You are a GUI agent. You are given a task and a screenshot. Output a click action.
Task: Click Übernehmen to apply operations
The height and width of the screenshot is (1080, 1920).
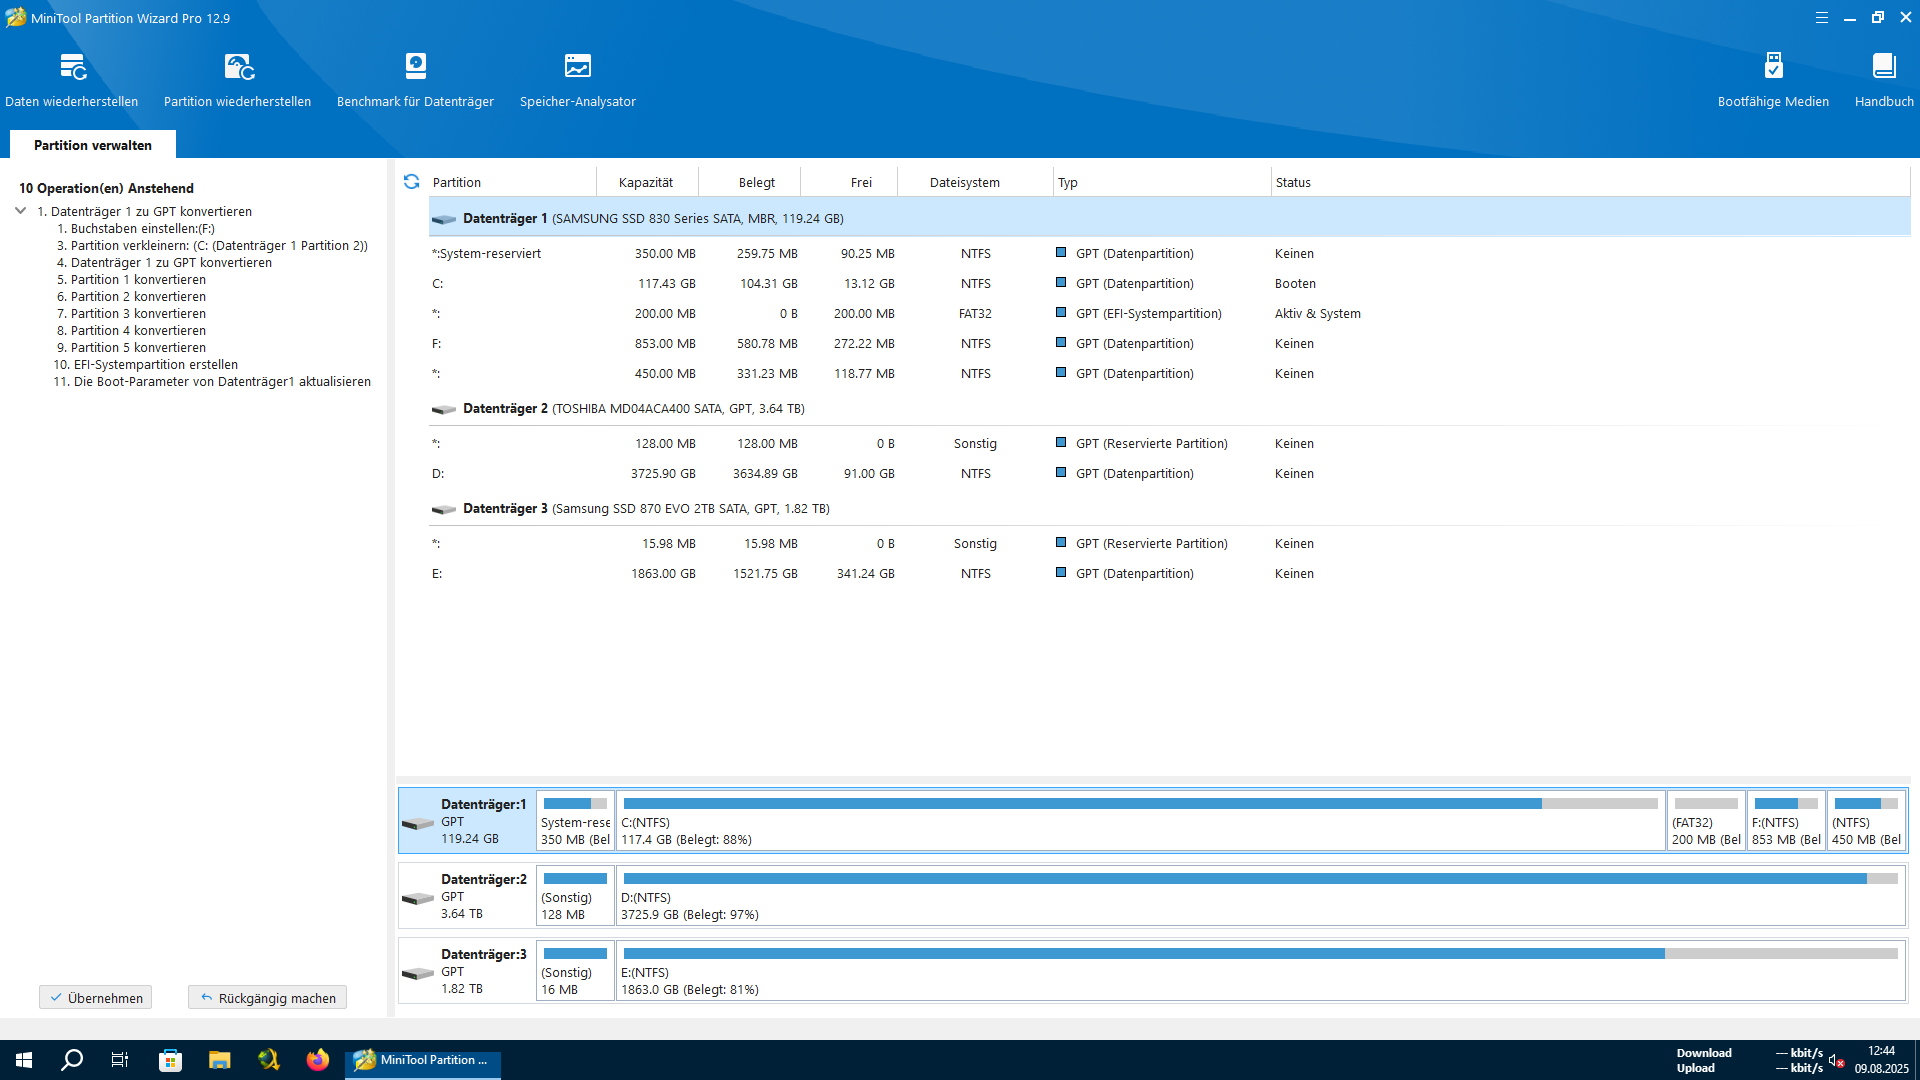[96, 998]
